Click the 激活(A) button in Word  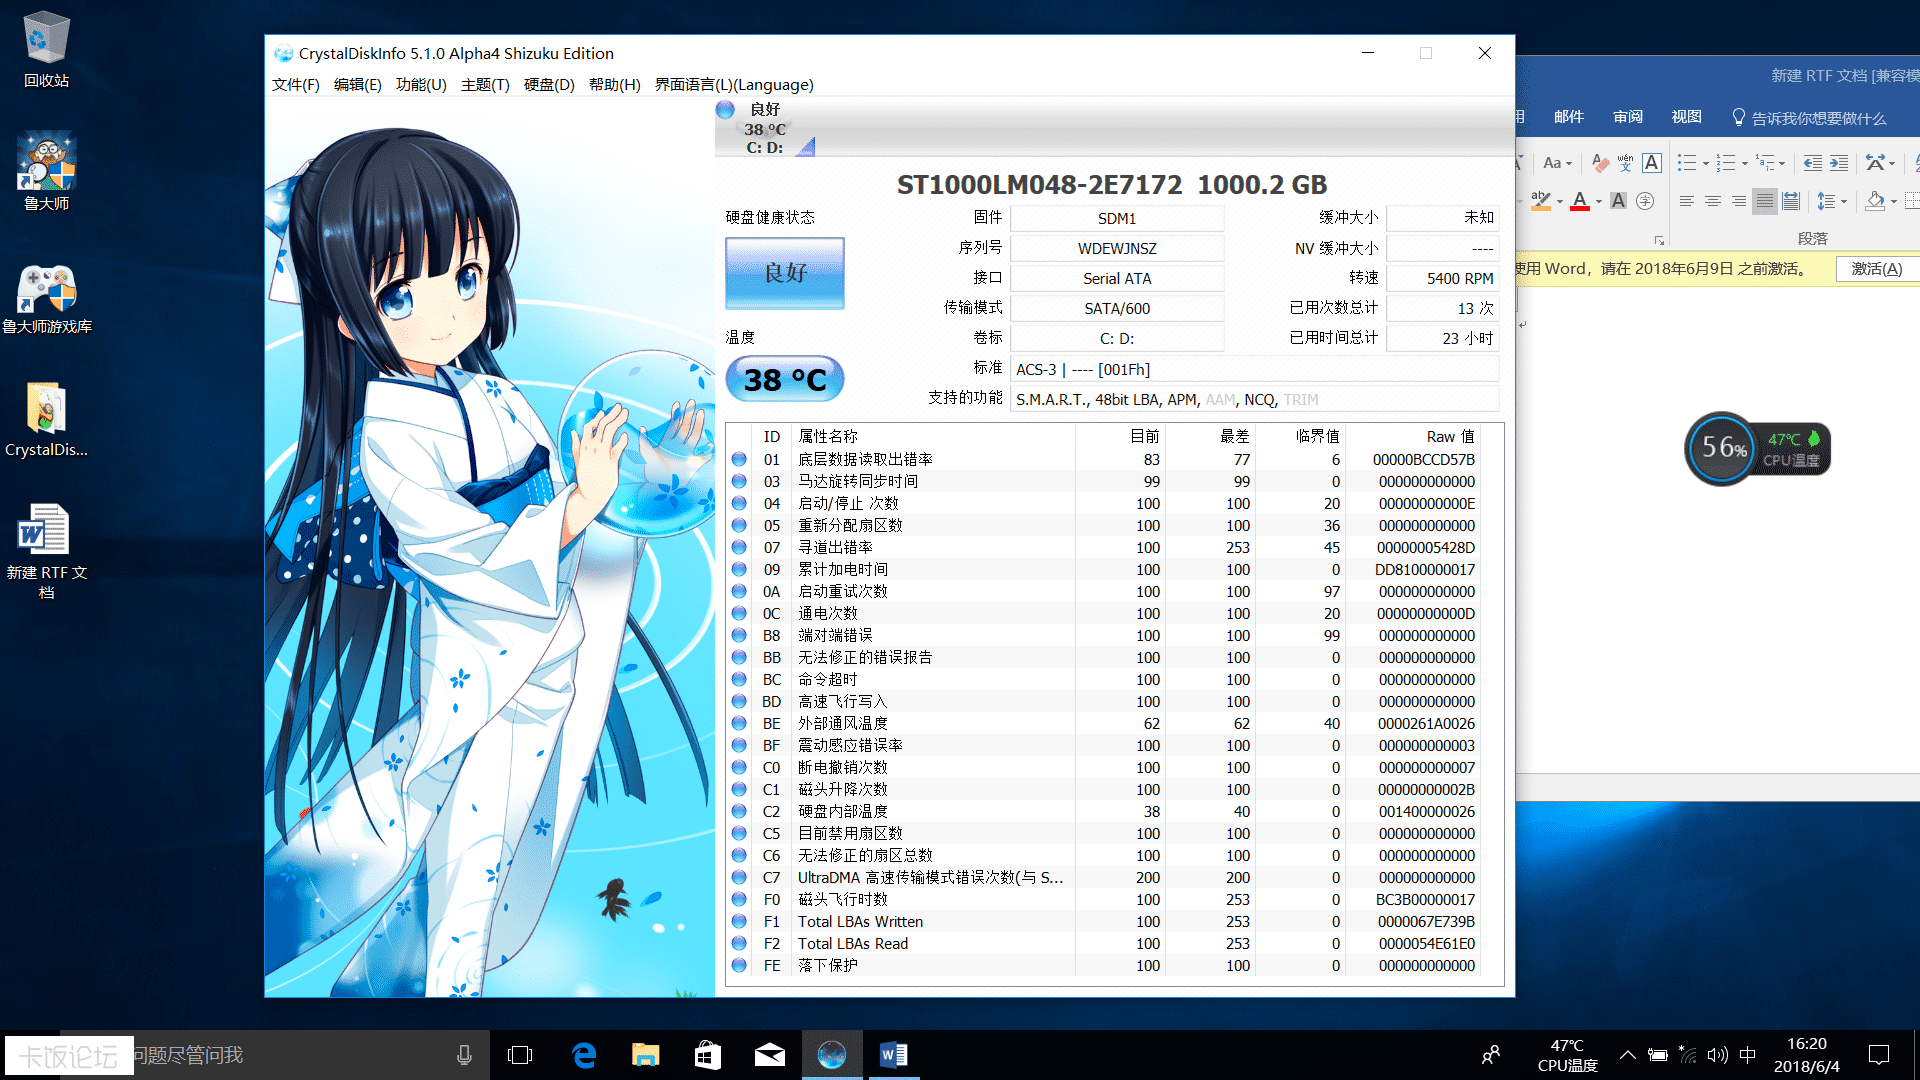[x=1877, y=268]
